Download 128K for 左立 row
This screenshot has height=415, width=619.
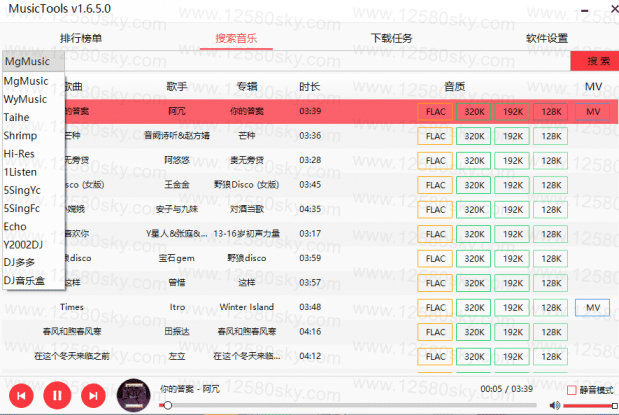[x=551, y=357]
